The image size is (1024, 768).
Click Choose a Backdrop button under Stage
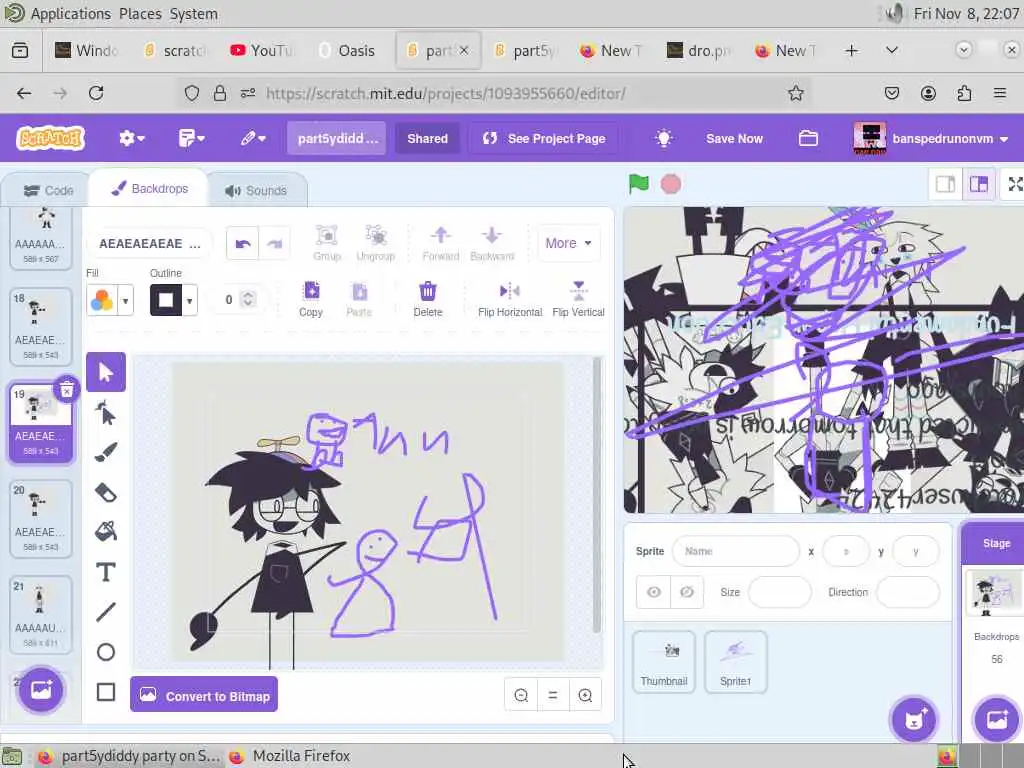coord(997,720)
